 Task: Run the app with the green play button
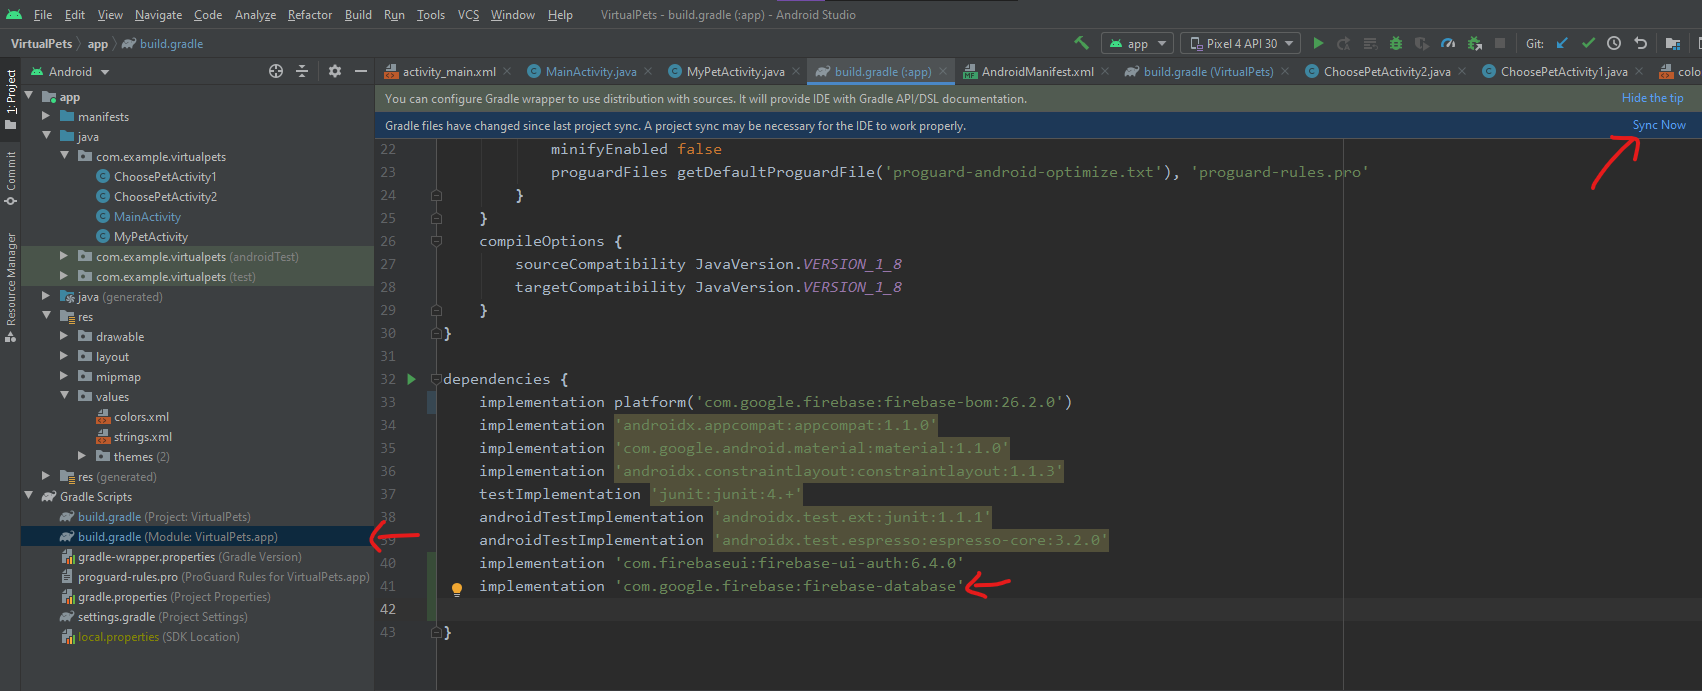1318,43
